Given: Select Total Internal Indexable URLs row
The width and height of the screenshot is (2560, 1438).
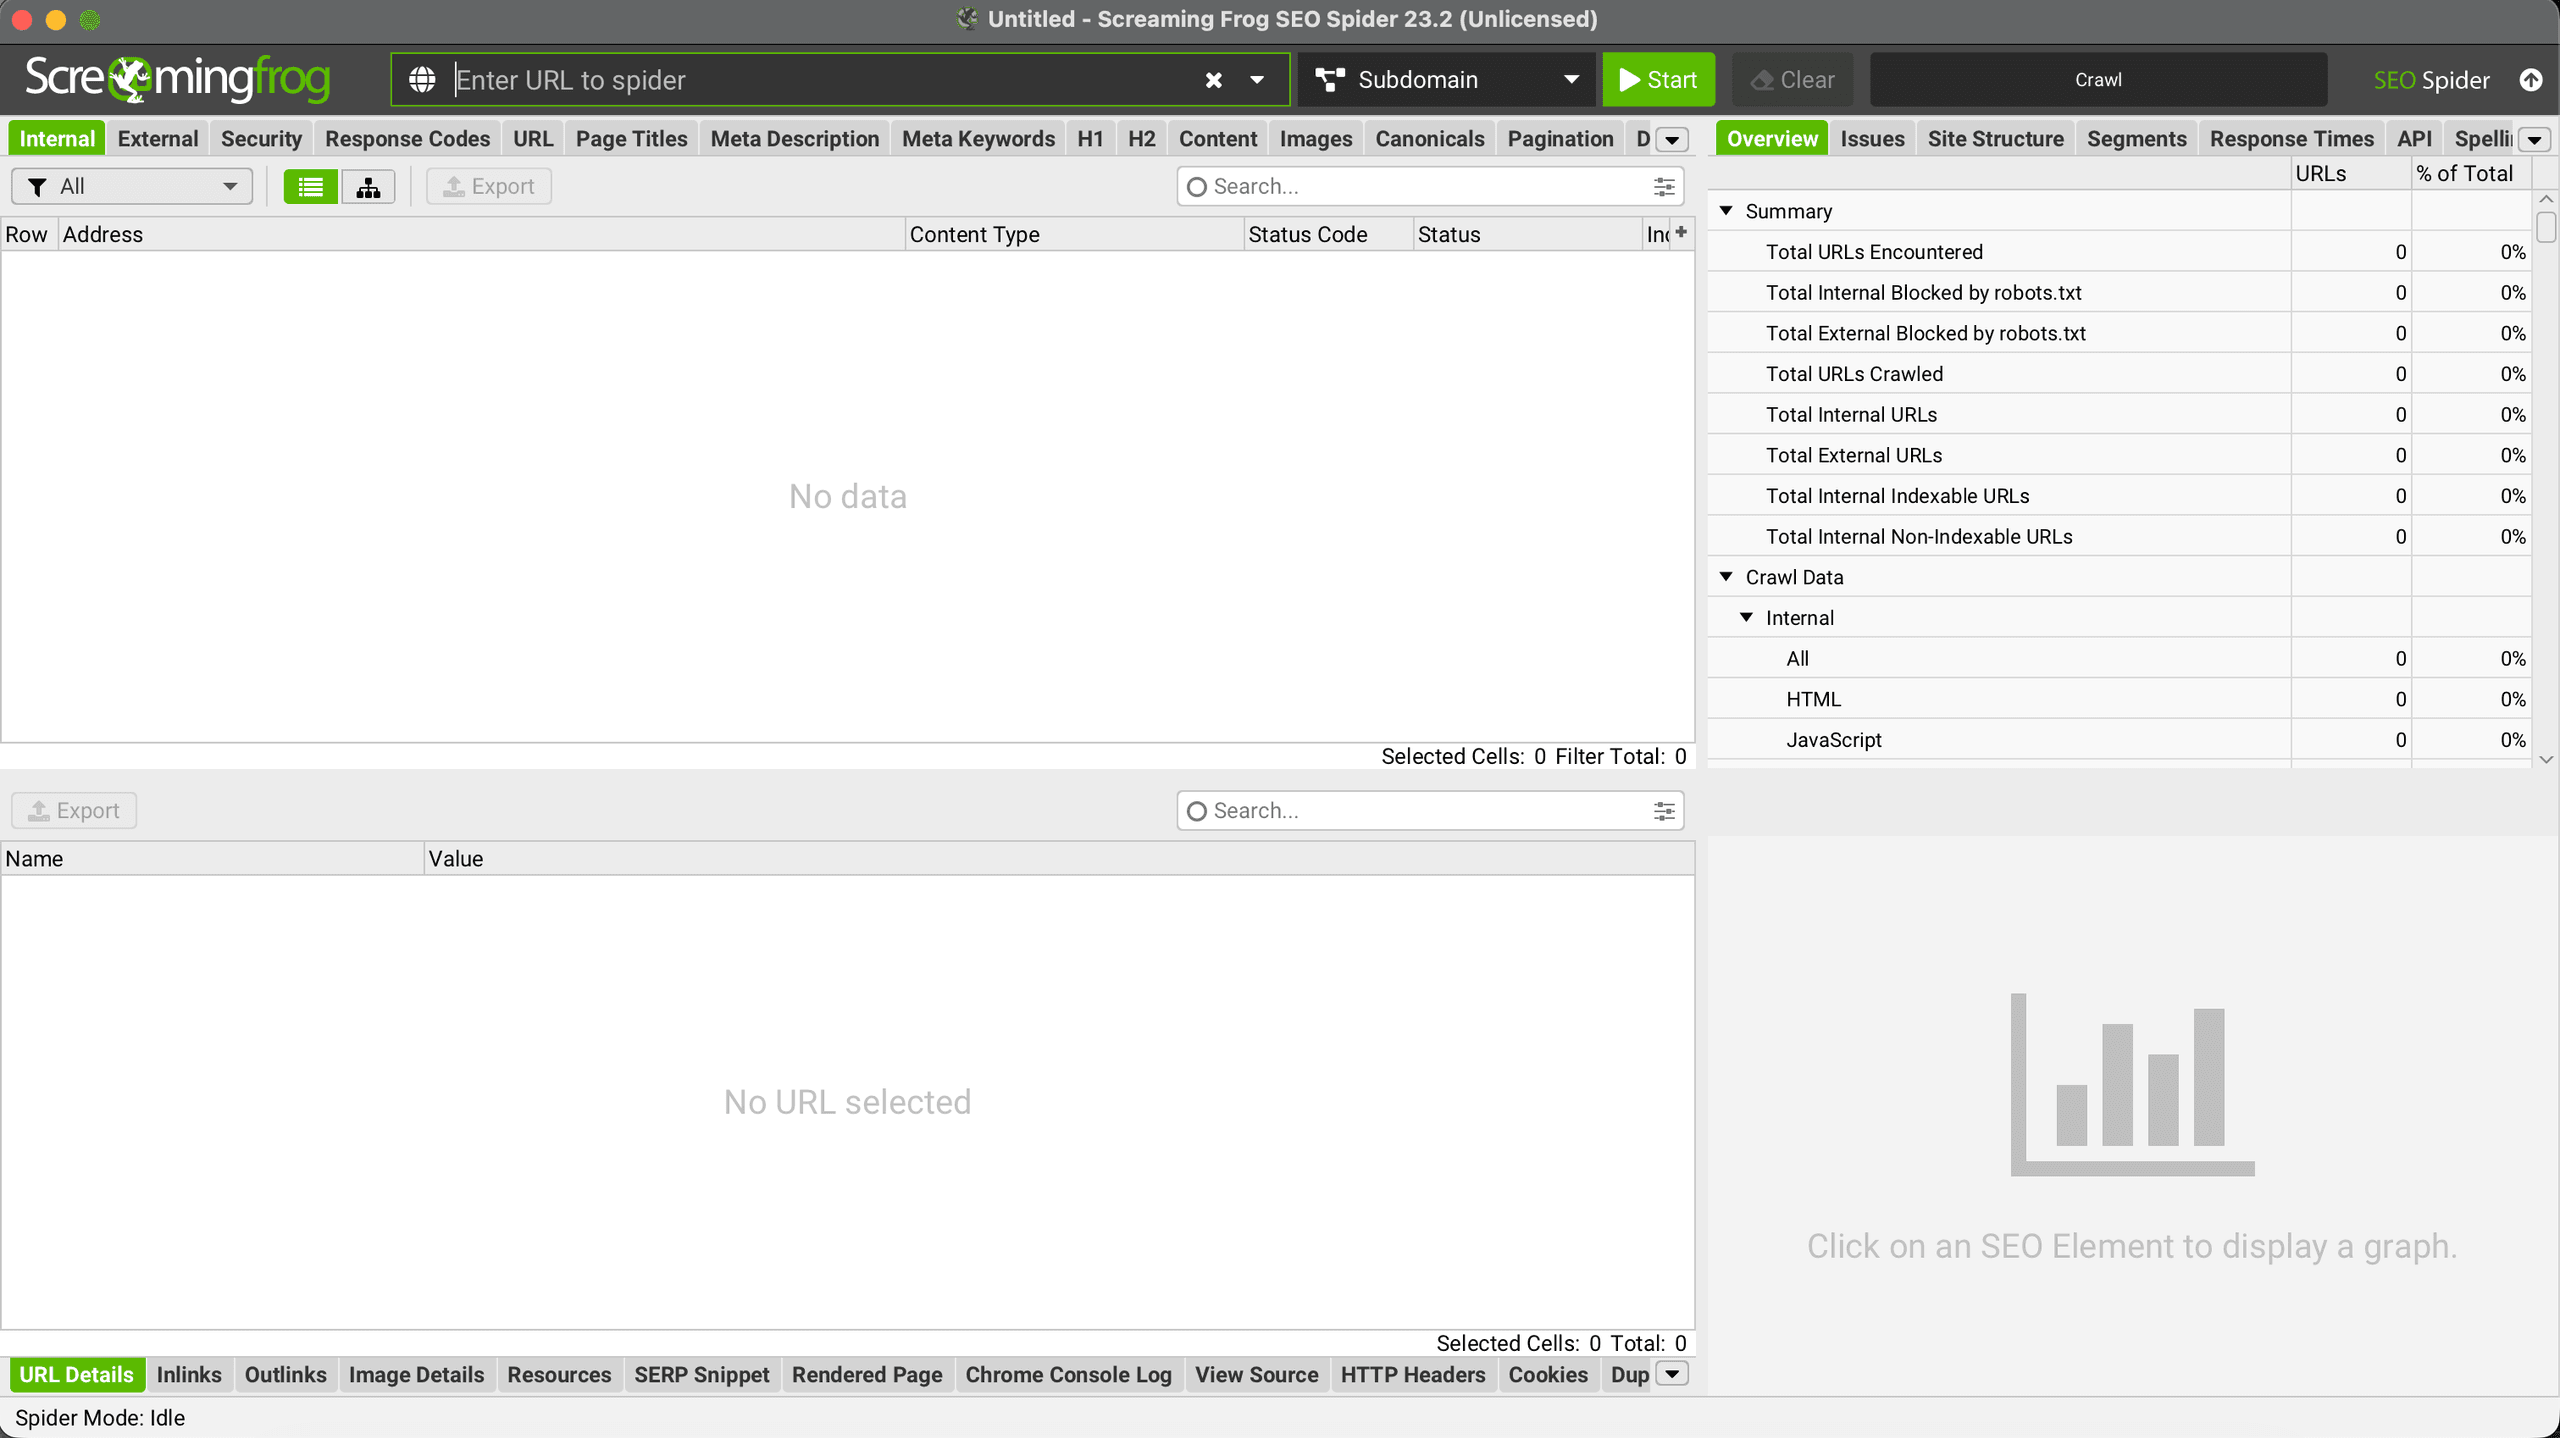Looking at the screenshot, I should [x=2119, y=496].
